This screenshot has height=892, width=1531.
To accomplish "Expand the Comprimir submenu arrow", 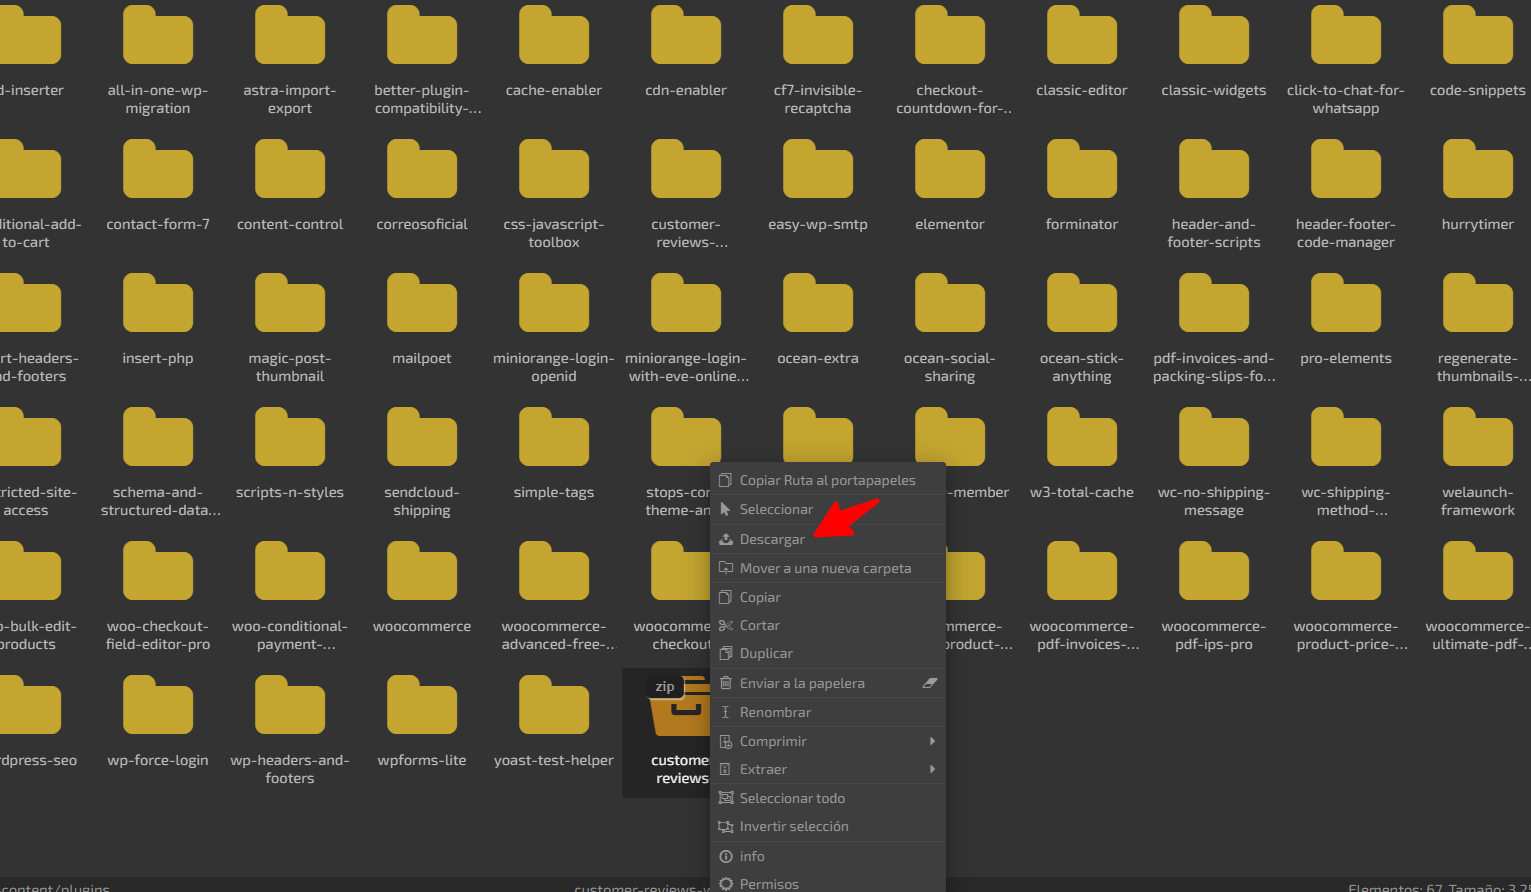I will click(932, 741).
